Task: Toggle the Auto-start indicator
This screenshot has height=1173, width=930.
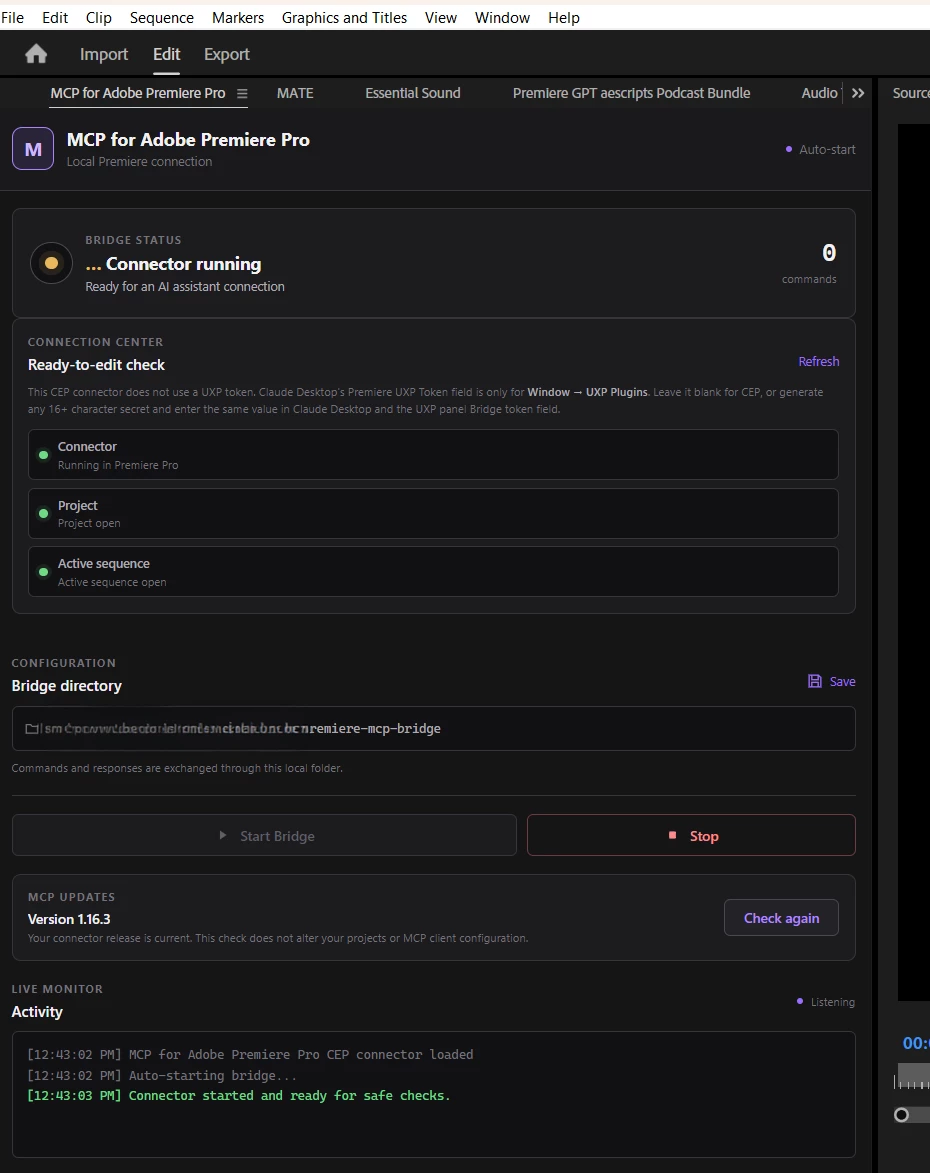Action: coord(820,150)
